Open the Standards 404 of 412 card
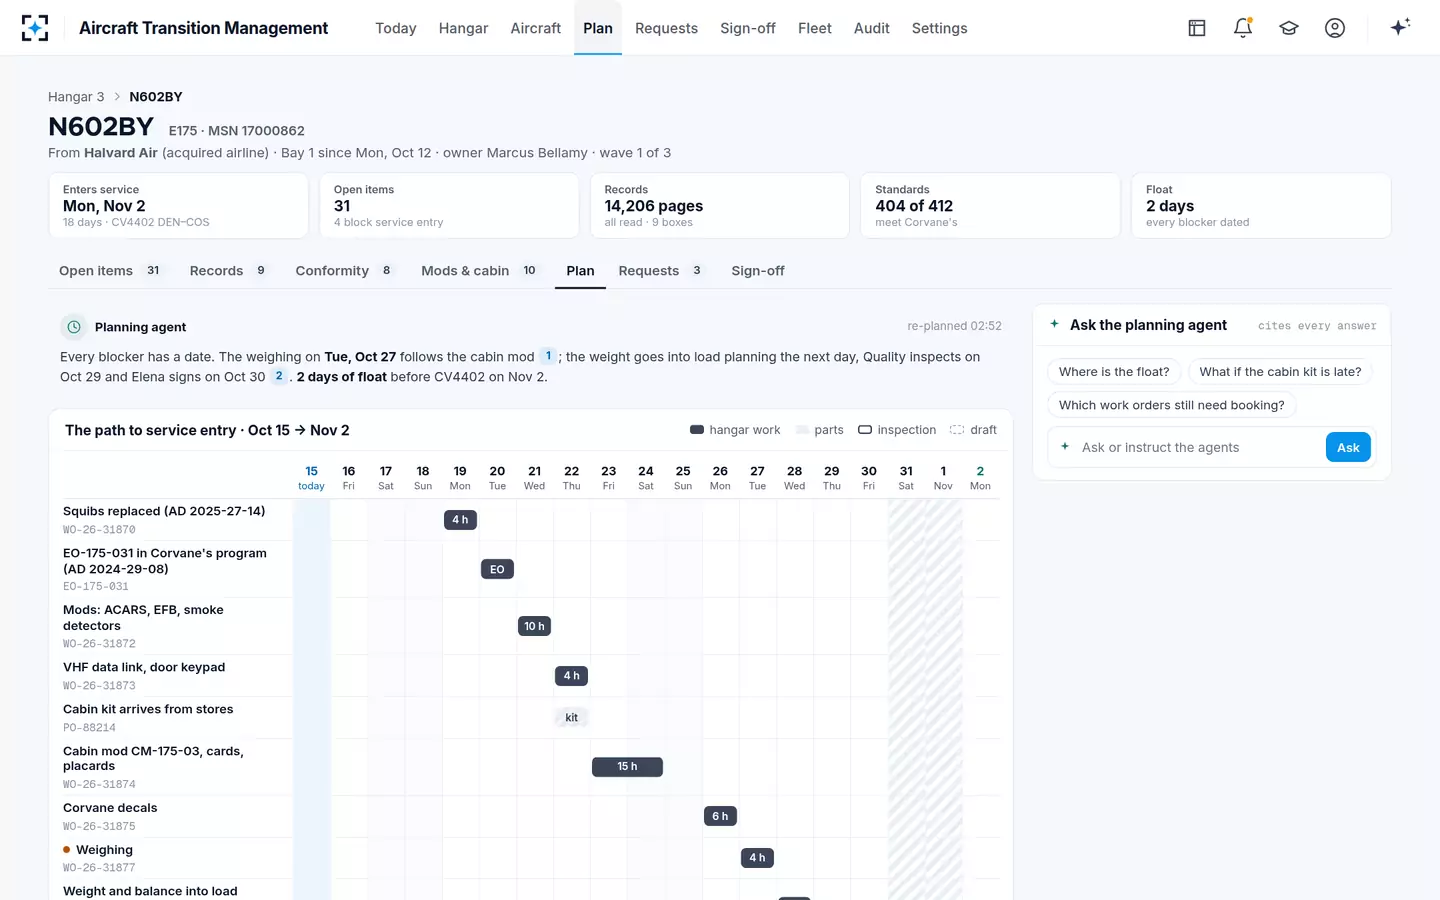The image size is (1440, 900). point(990,206)
